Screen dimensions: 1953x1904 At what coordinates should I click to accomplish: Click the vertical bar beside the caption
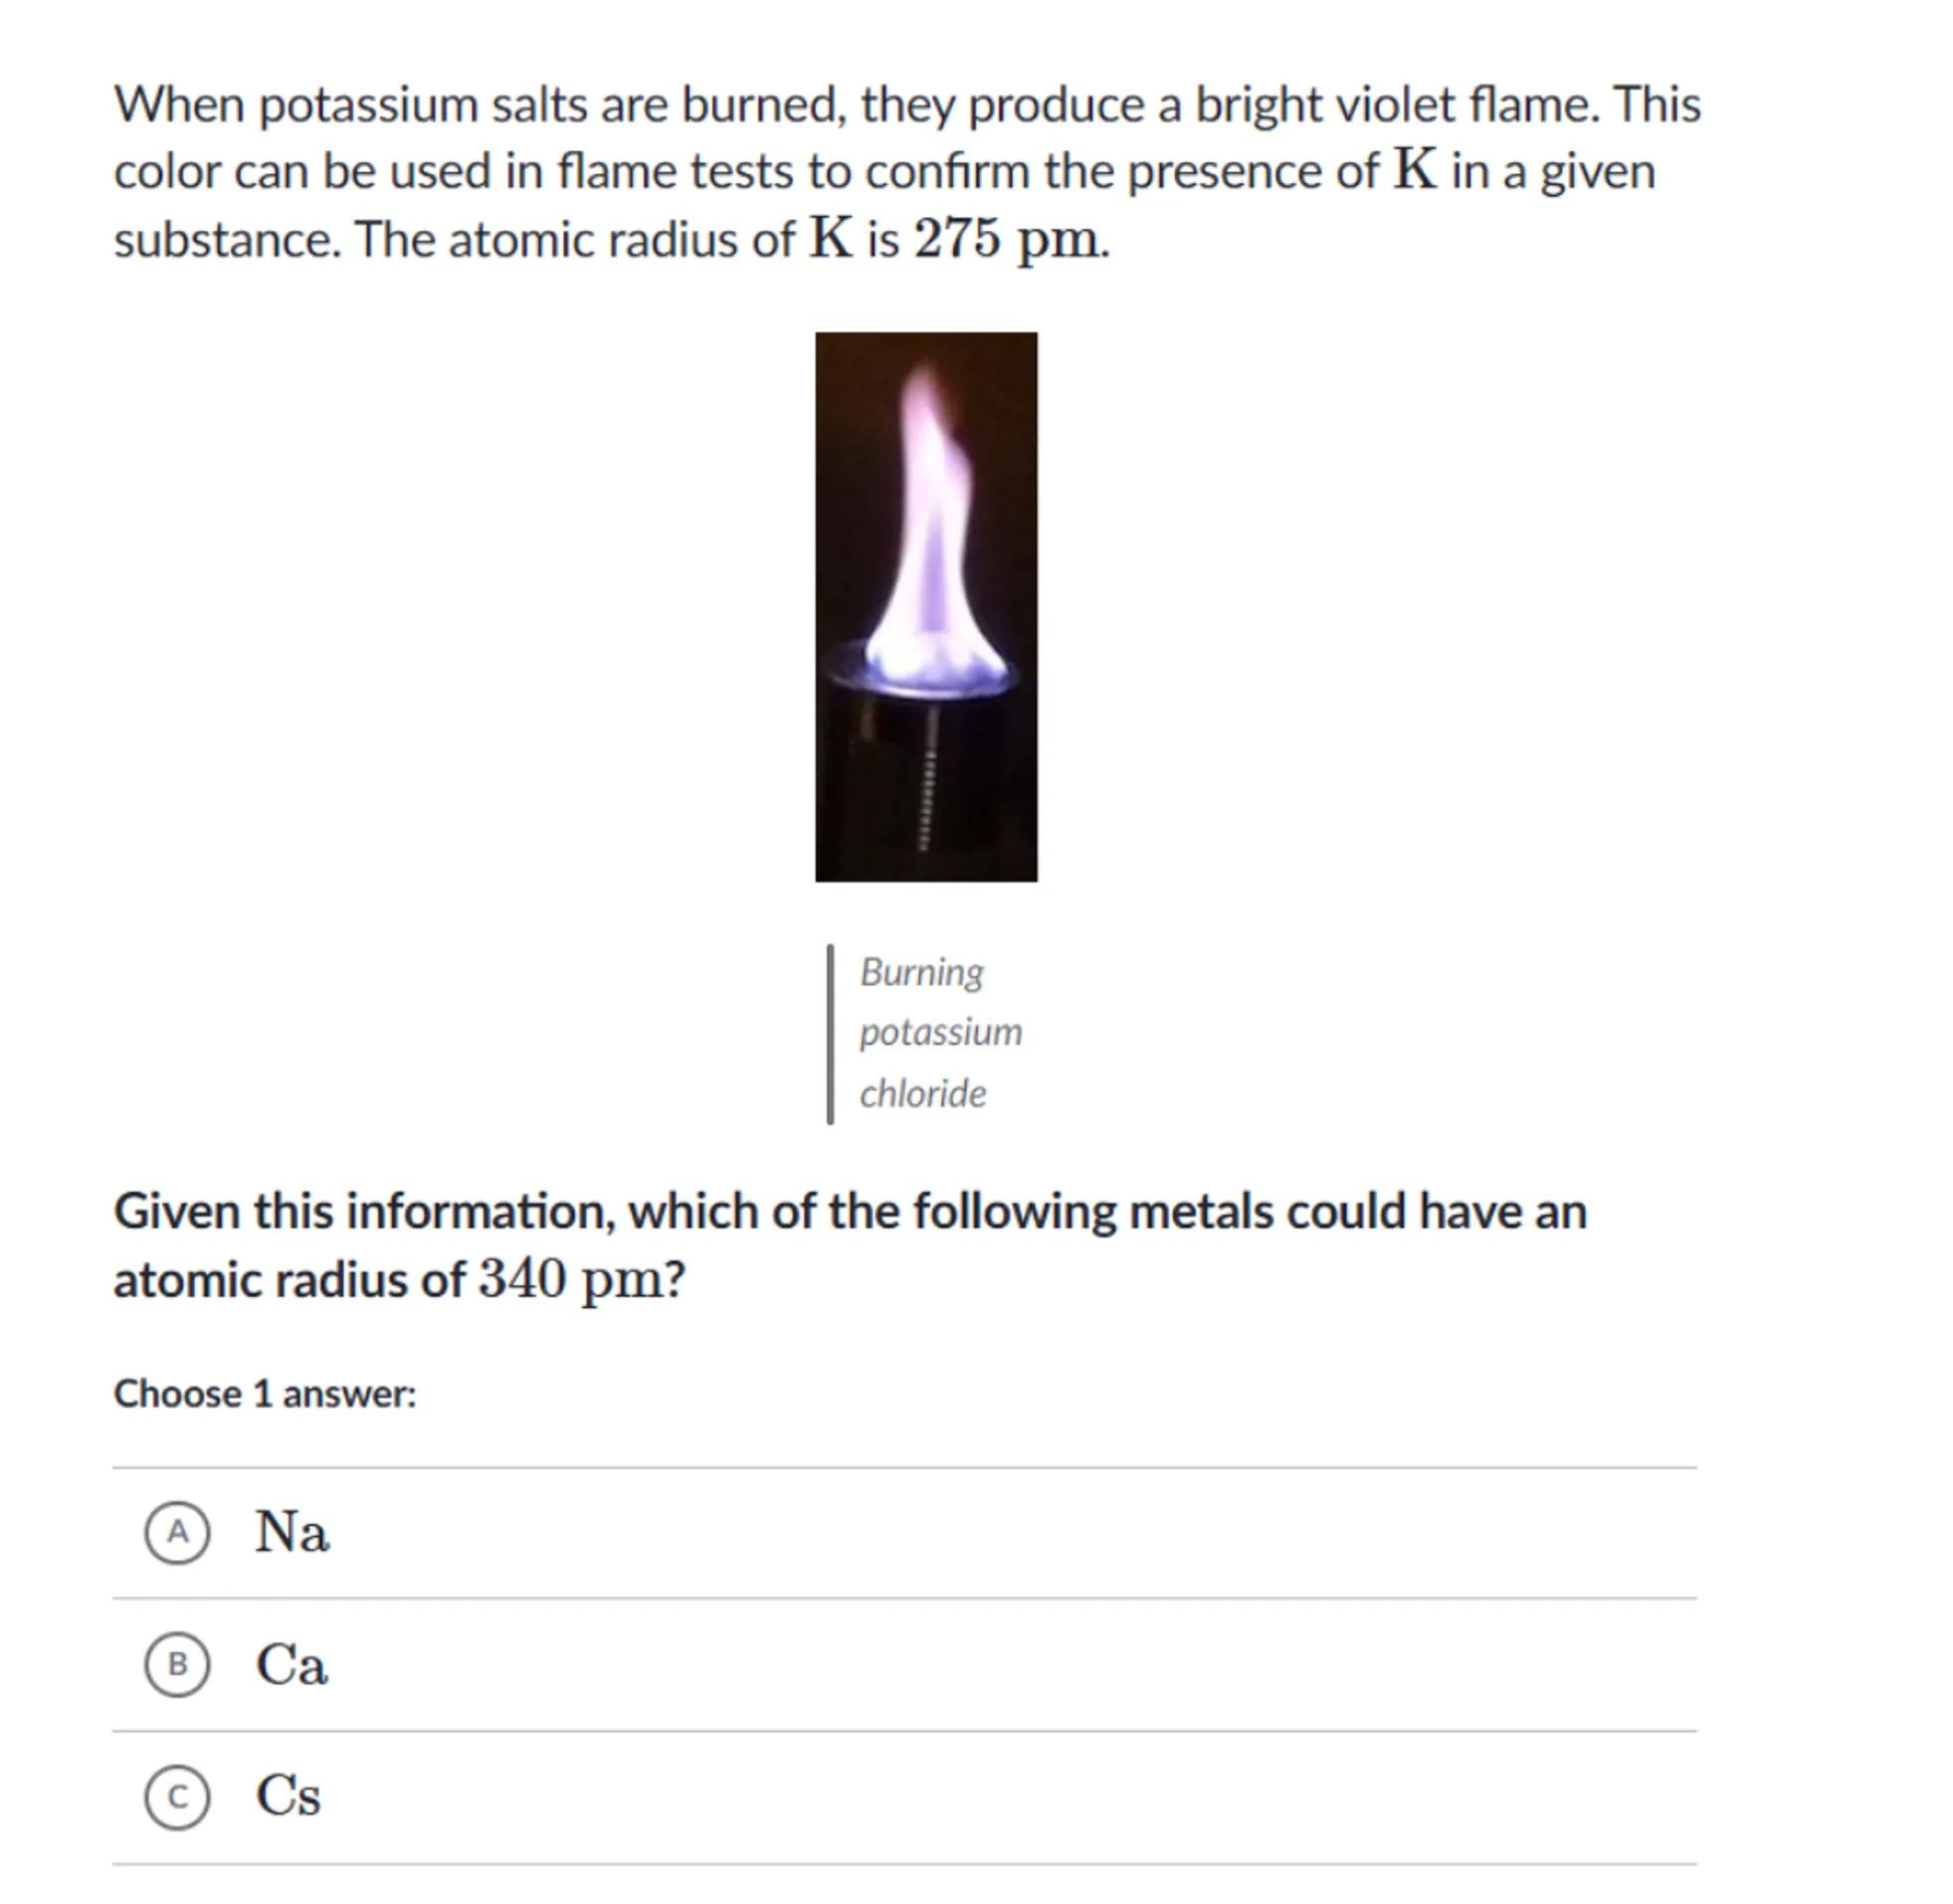point(830,1033)
